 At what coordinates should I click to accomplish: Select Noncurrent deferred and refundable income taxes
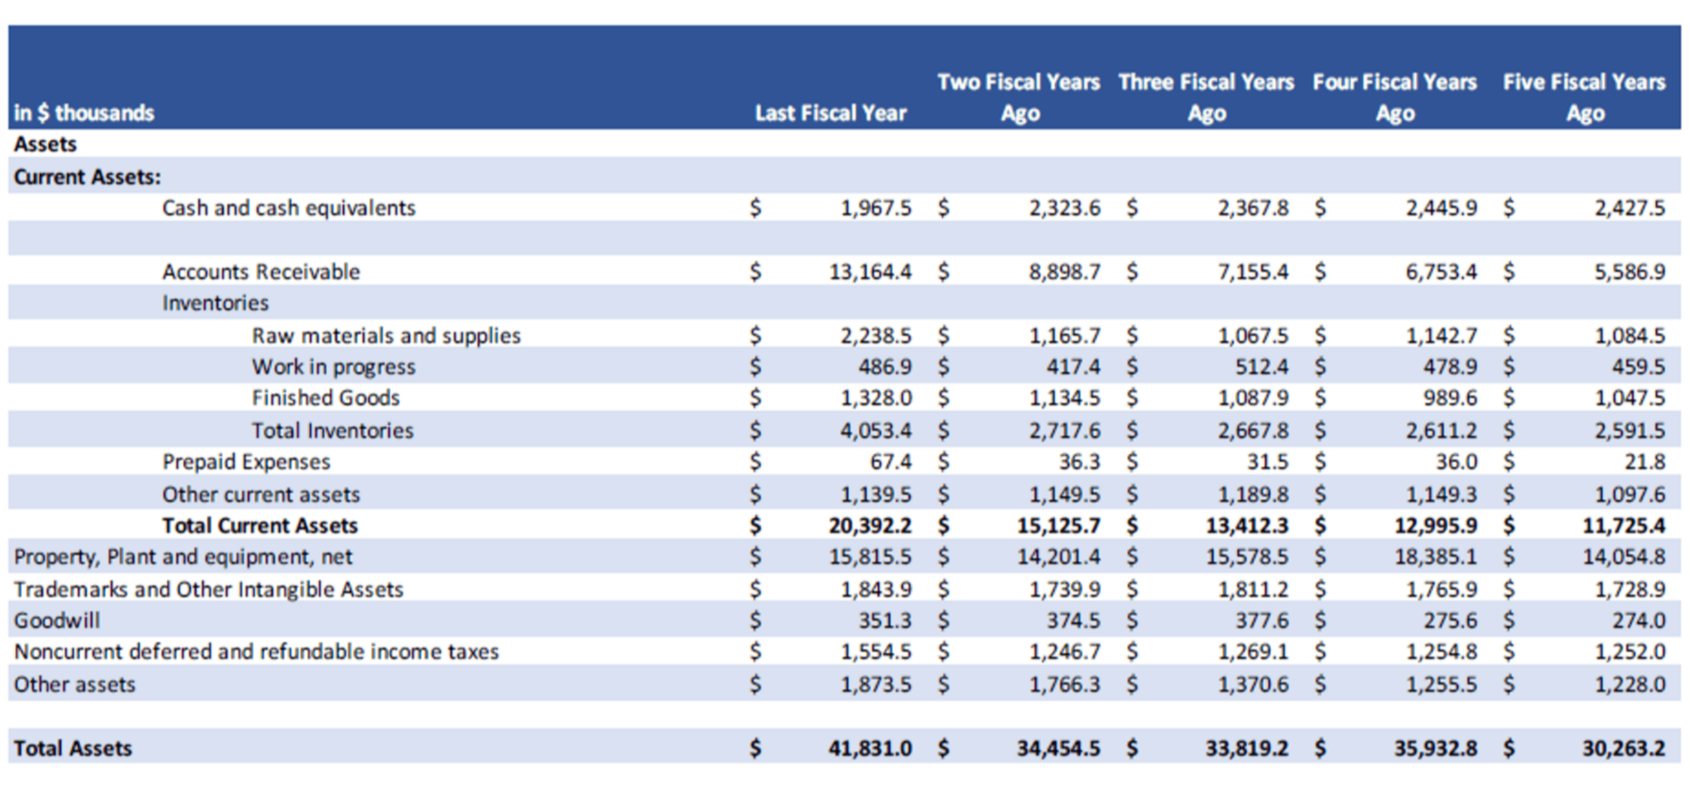[x=256, y=652]
